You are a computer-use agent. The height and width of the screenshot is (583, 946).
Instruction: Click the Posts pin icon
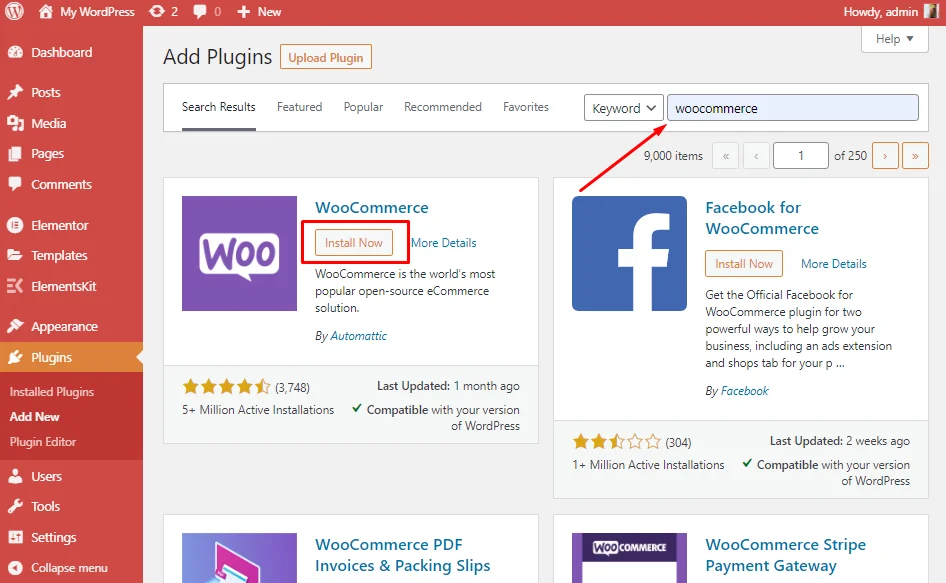[15, 92]
